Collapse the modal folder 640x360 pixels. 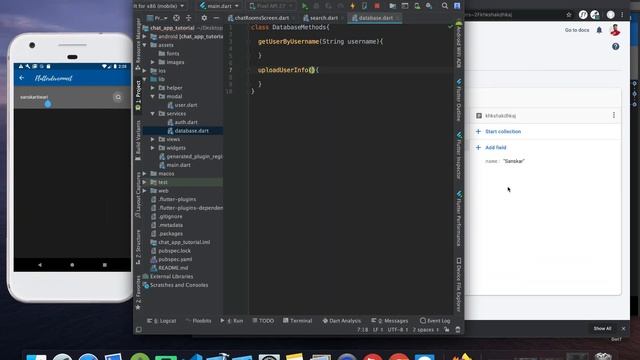(x=153, y=96)
